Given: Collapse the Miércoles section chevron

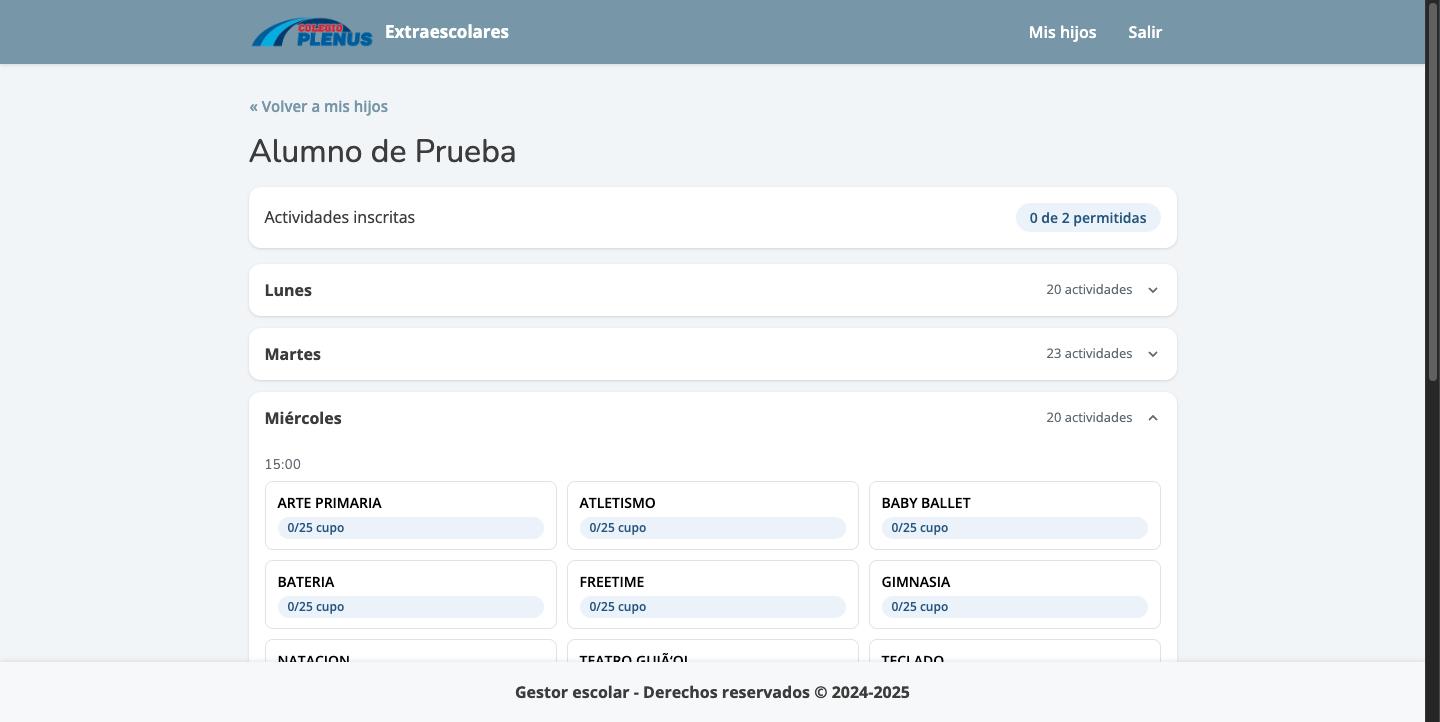Looking at the screenshot, I should point(1153,418).
